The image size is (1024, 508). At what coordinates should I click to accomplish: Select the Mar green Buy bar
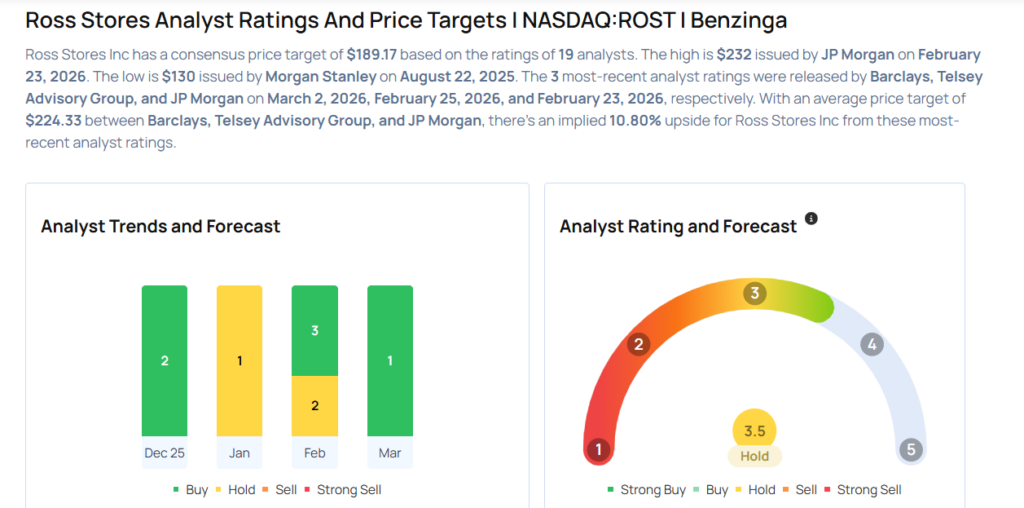pyautogui.click(x=390, y=360)
